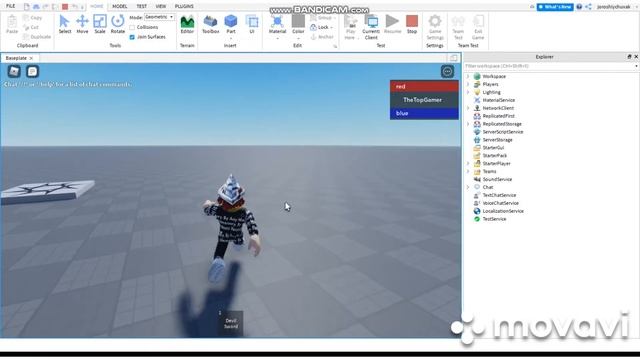The width and height of the screenshot is (640, 360).
Task: Select the Devil Sword hotbar slot
Action: pyautogui.click(x=231, y=323)
